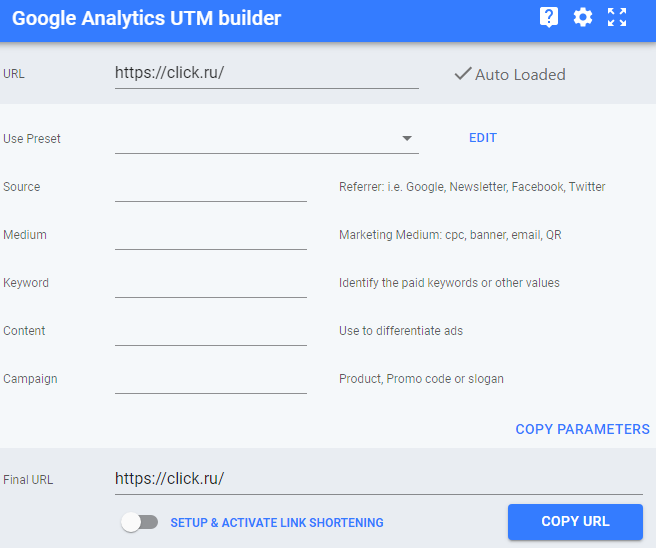Screen dimensions: 656x548
Task: Focus the URL input field
Action: pyautogui.click(x=266, y=73)
